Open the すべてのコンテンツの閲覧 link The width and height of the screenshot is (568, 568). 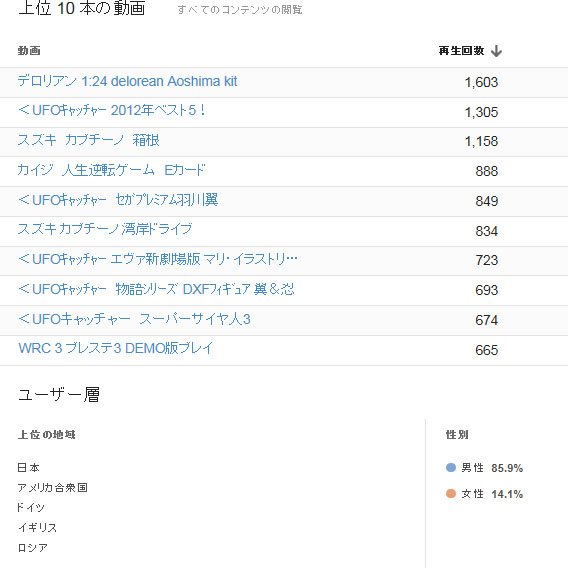[x=240, y=9]
